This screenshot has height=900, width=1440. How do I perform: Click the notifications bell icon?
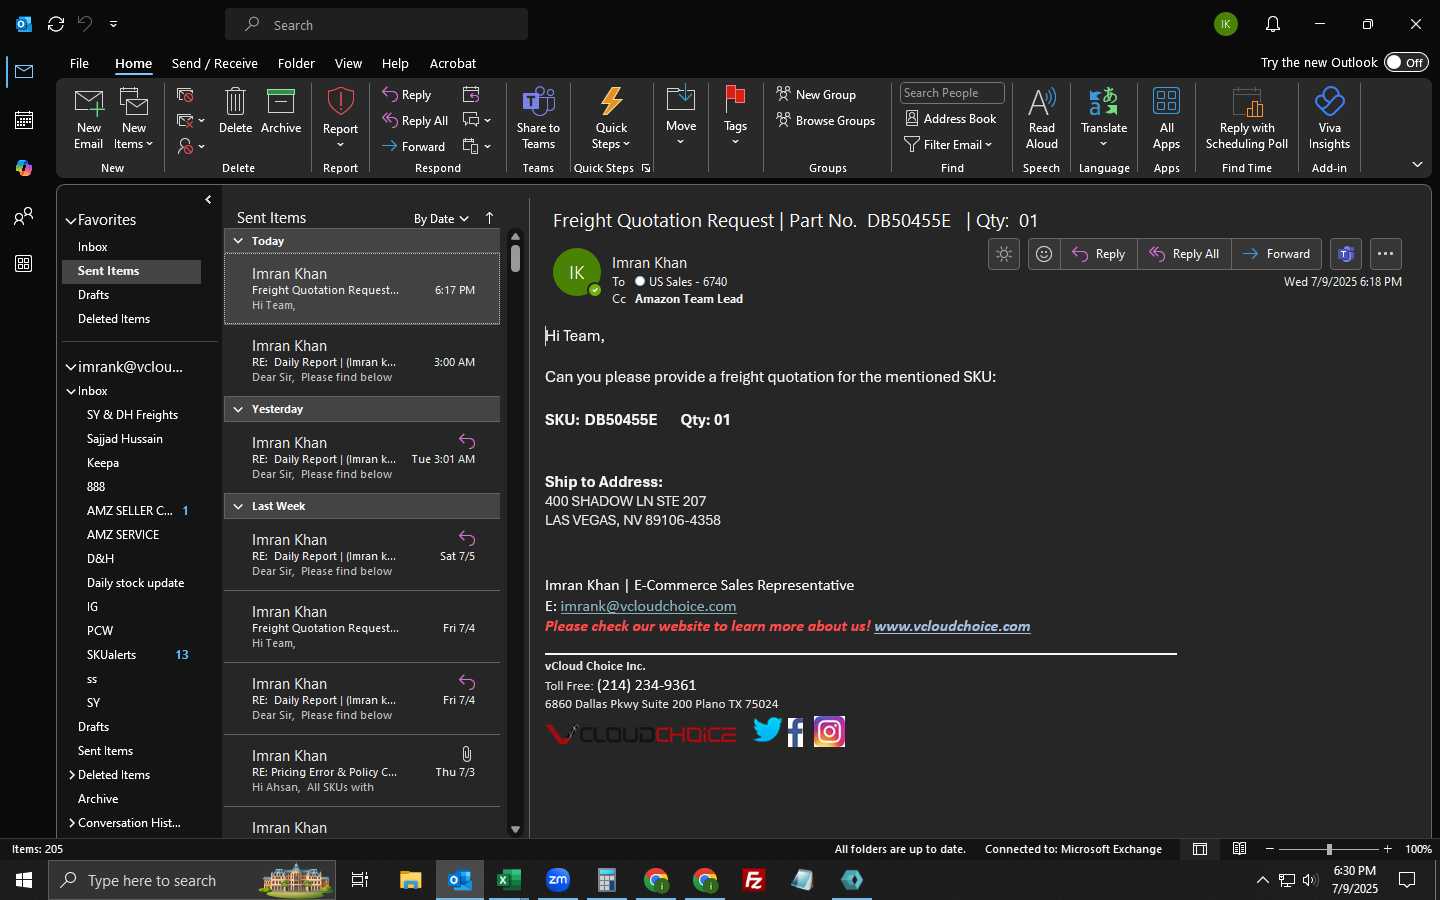pos(1273,24)
